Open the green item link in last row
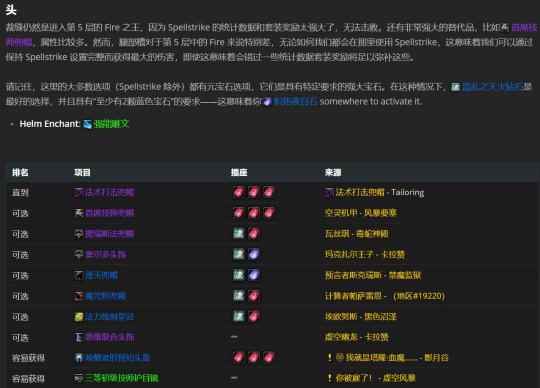This screenshot has width=540, height=388. [122, 378]
